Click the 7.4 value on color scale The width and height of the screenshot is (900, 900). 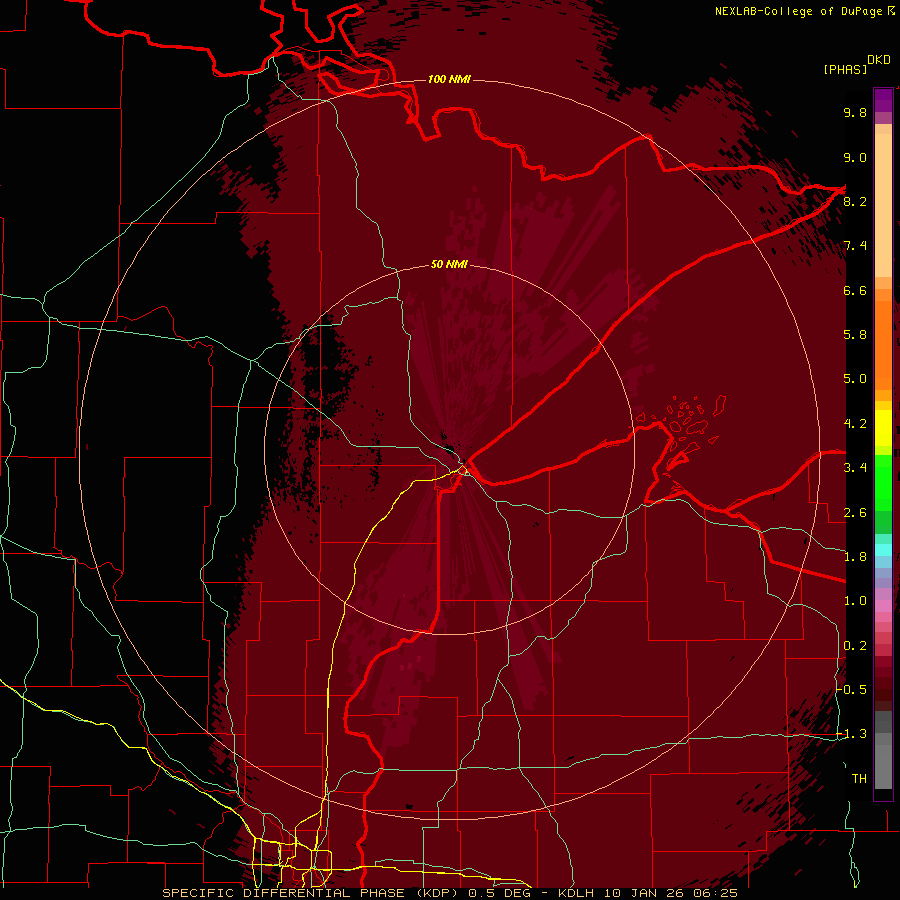[x=855, y=246]
